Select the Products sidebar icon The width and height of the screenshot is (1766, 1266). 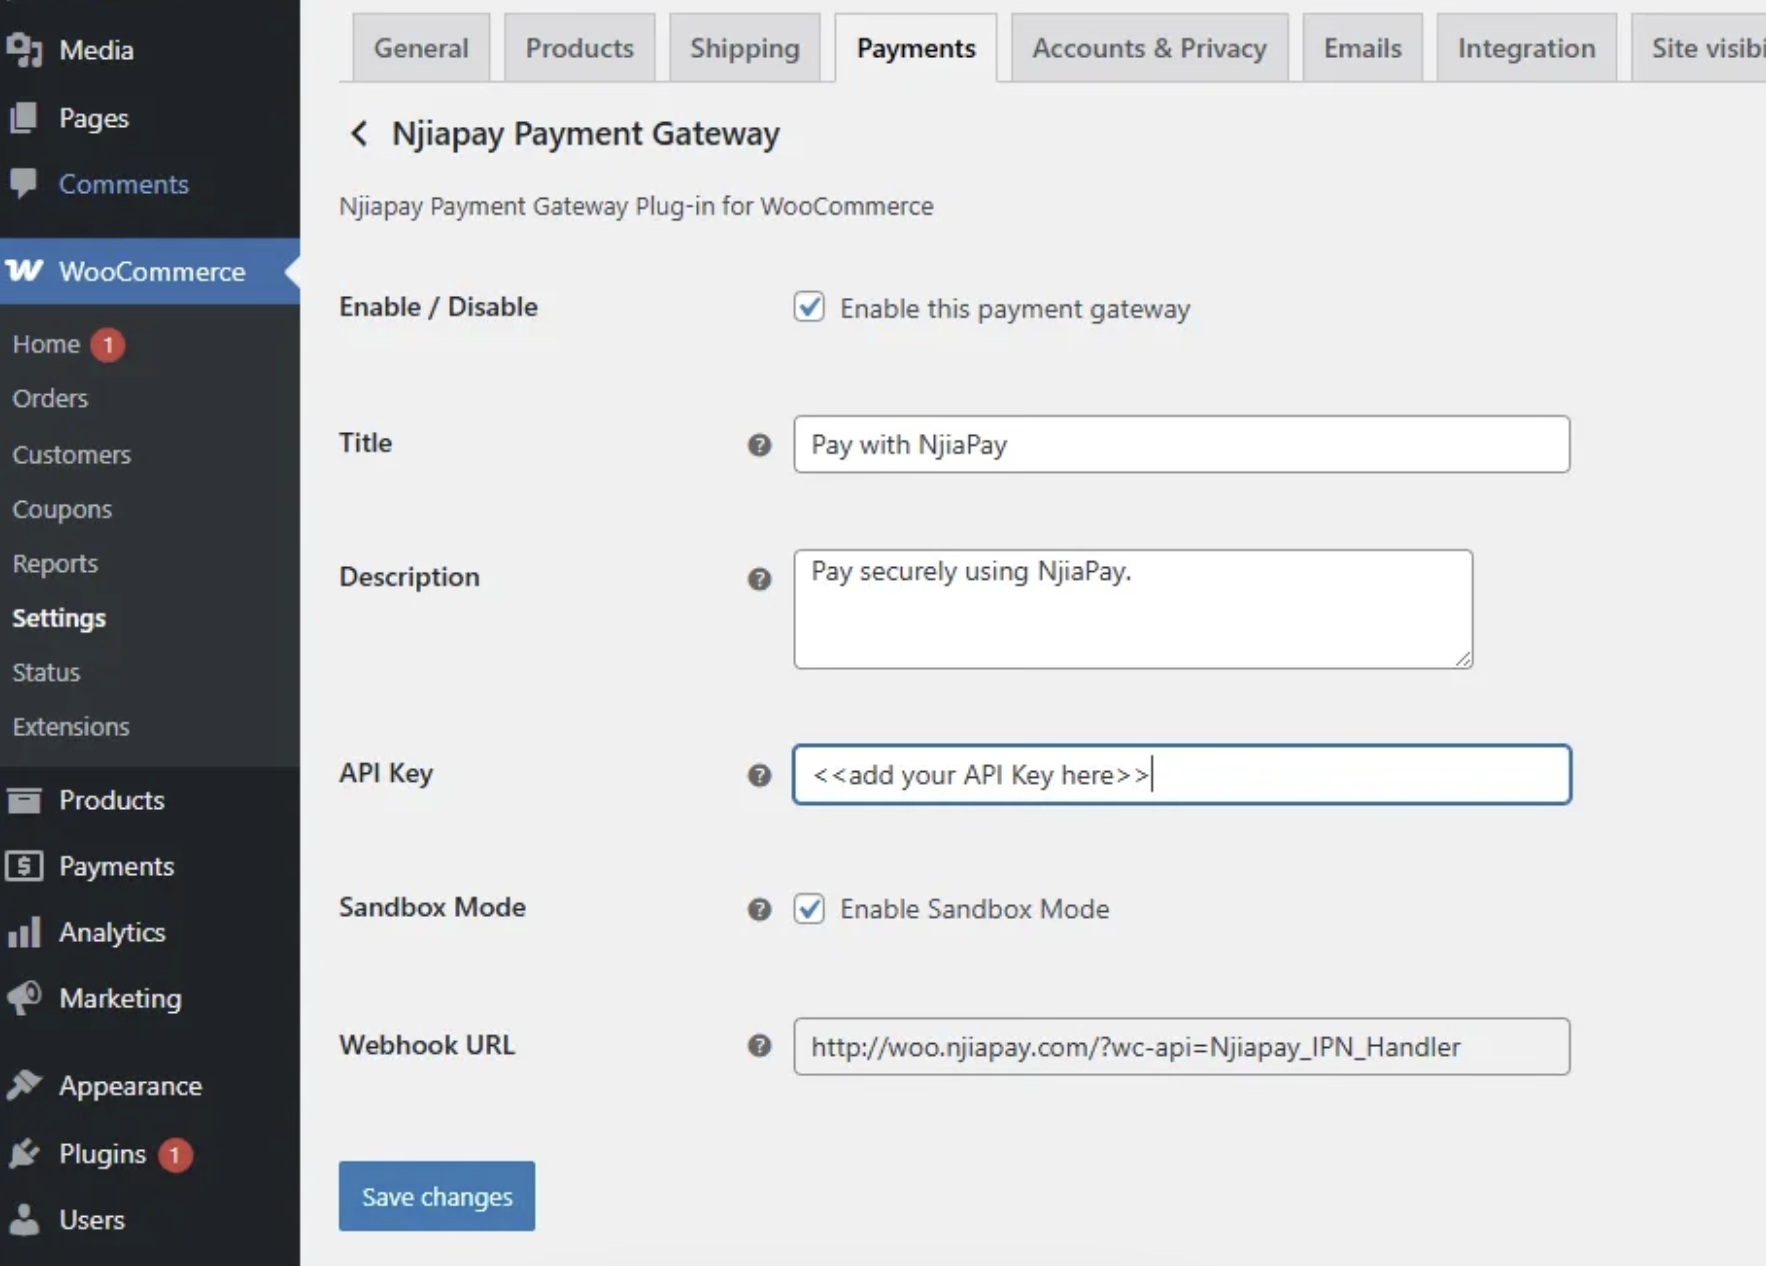pyautogui.click(x=23, y=799)
